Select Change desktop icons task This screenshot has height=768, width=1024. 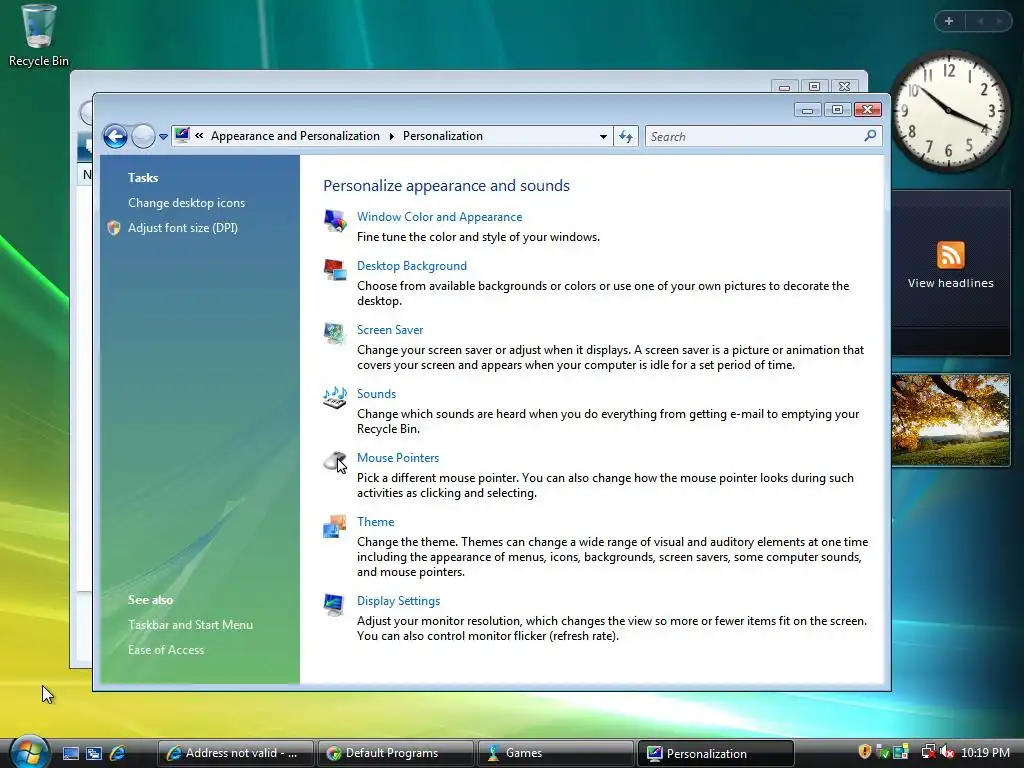186,203
